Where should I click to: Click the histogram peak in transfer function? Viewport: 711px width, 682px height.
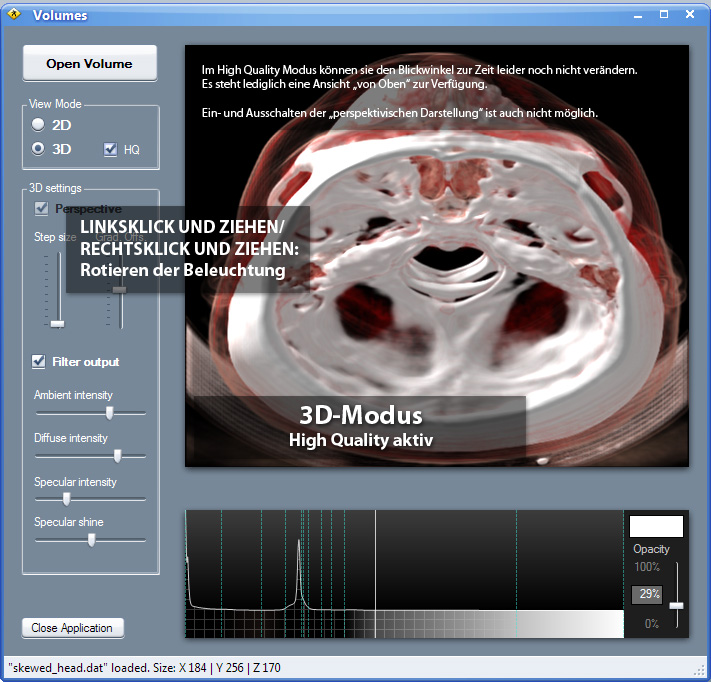coord(298,542)
